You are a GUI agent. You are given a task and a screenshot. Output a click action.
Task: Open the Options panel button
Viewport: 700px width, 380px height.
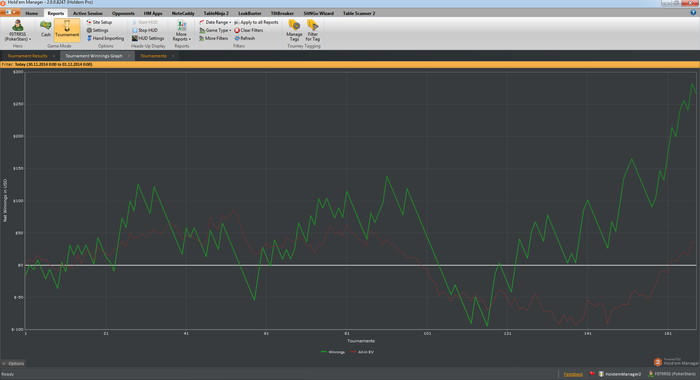tap(13, 363)
